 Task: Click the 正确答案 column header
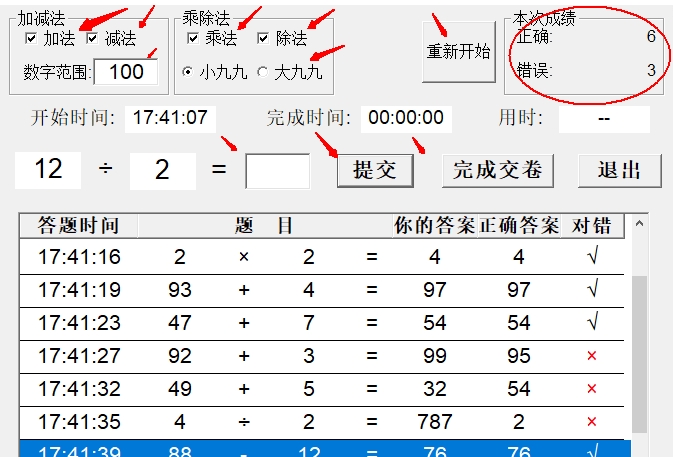click(518, 225)
